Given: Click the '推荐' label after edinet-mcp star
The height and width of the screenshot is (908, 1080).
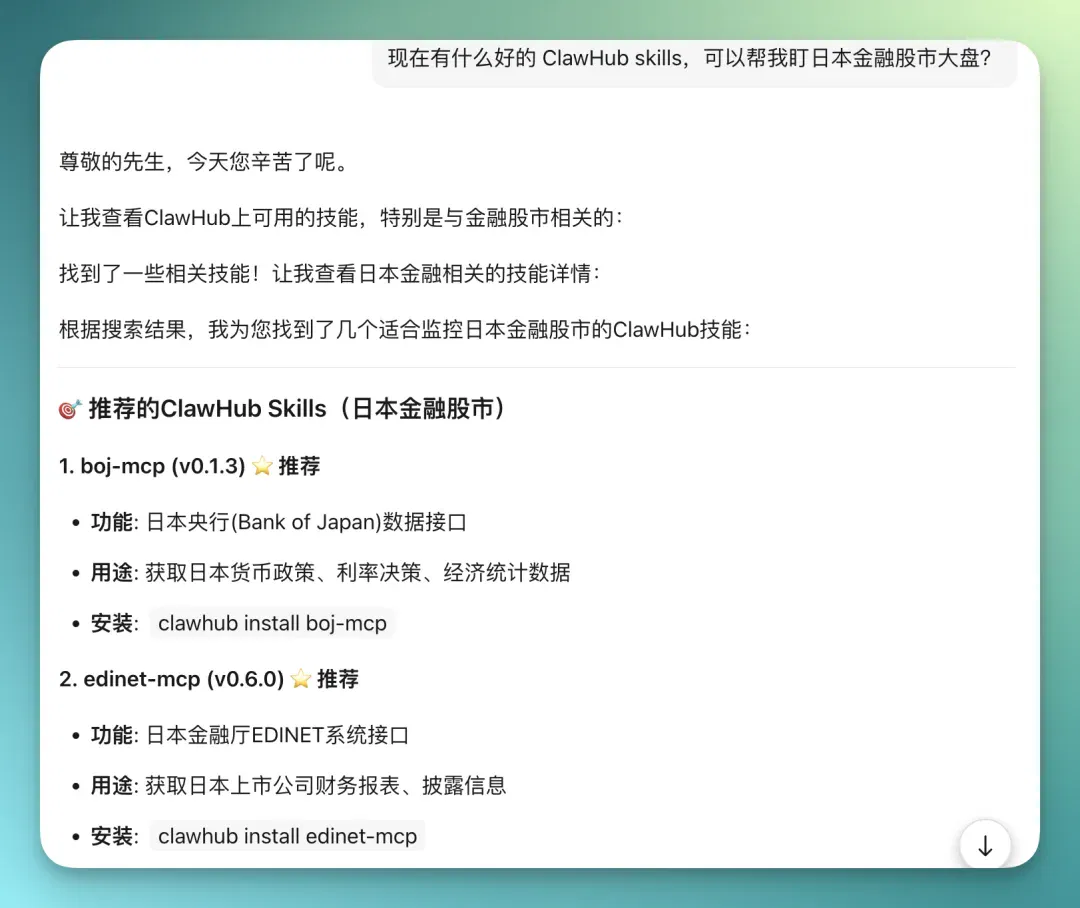Looking at the screenshot, I should pyautogui.click(x=338, y=679).
